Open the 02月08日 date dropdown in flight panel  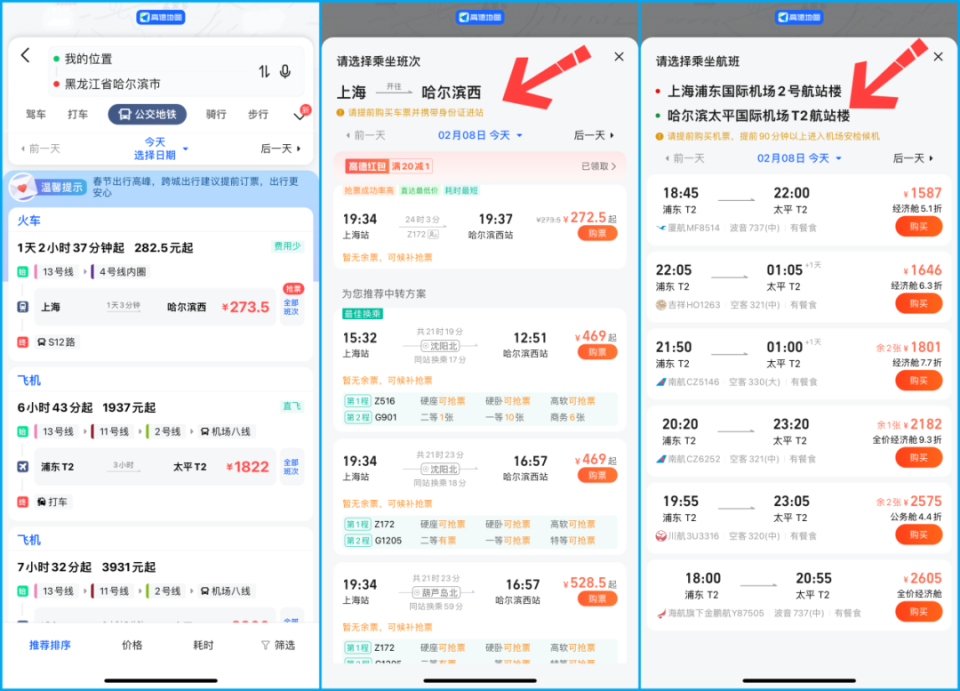(799, 159)
